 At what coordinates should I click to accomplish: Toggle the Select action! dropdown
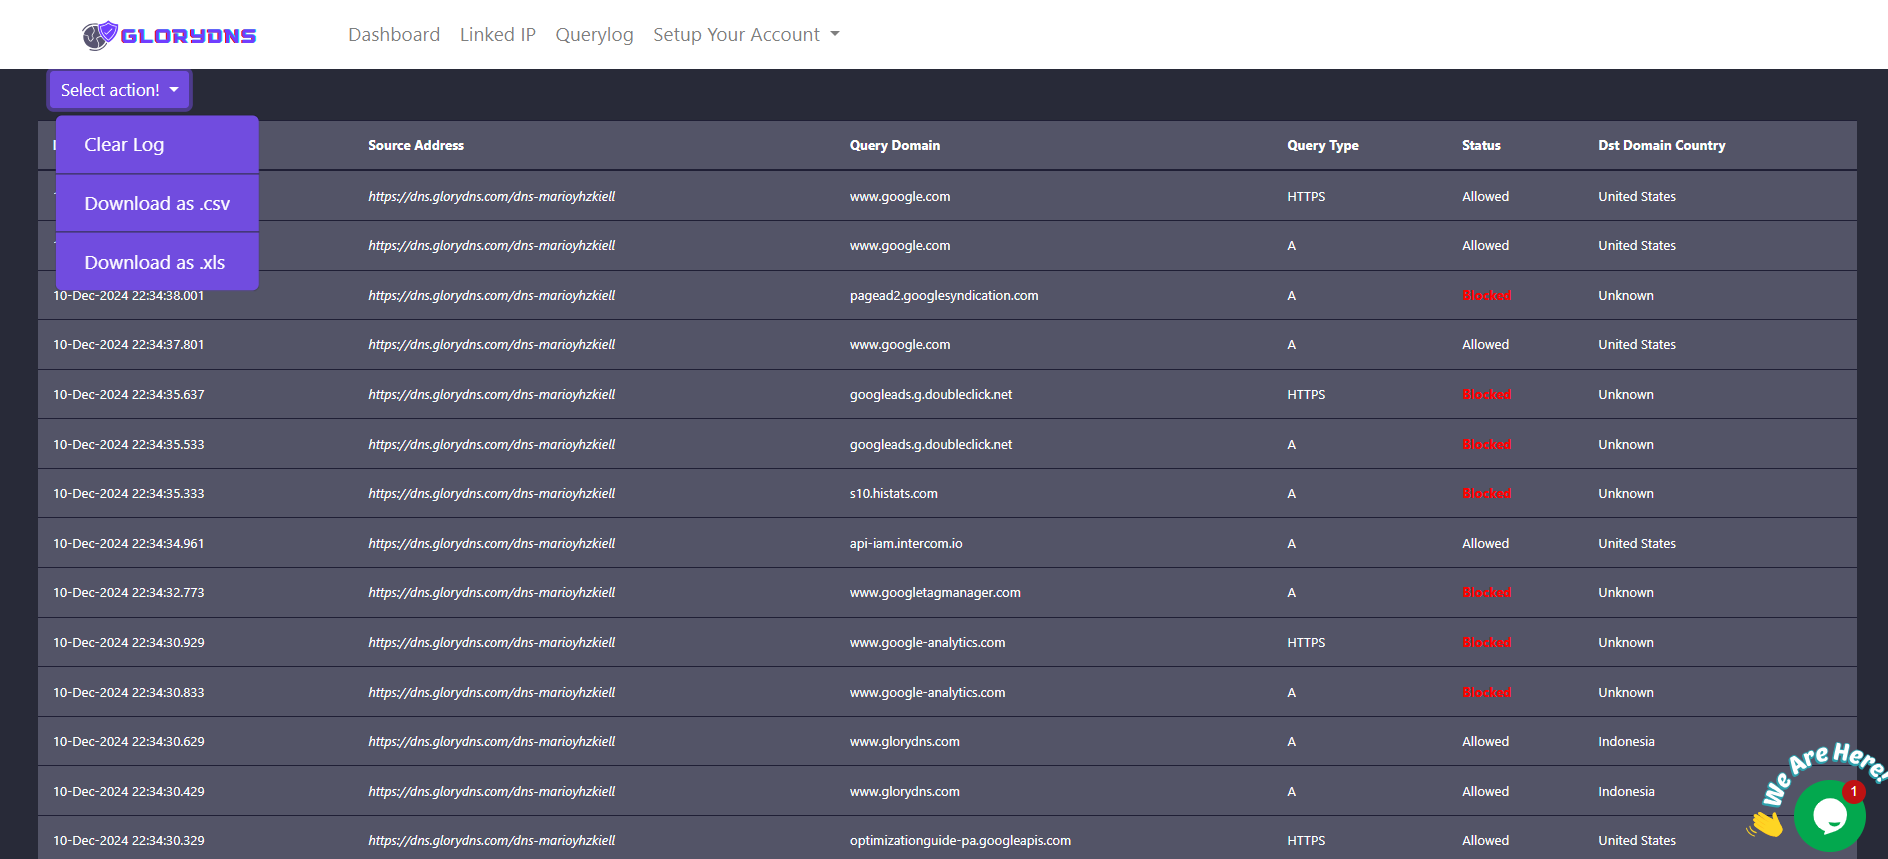(119, 90)
